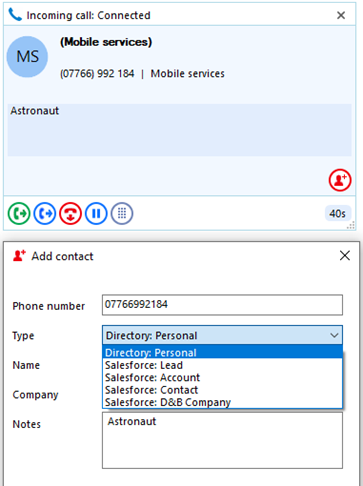Click the red add contact circle icon
Image resolution: width=363 pixels, height=486 pixels.
pos(340,180)
